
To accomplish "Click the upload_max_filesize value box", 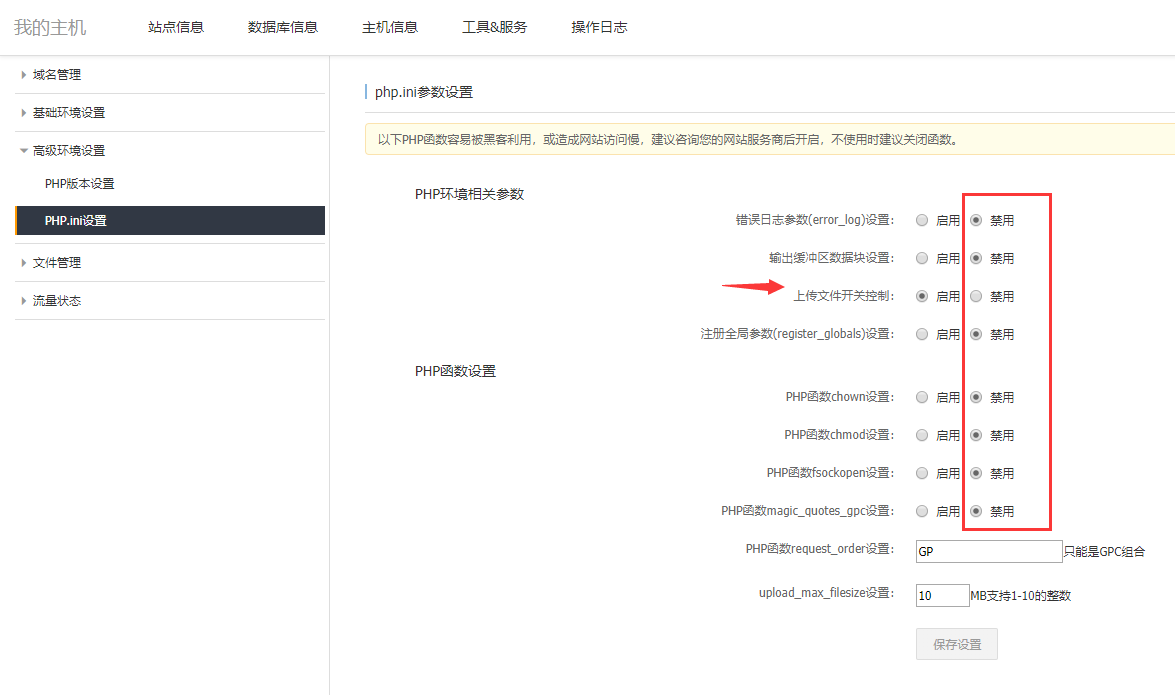I will click(x=941, y=594).
